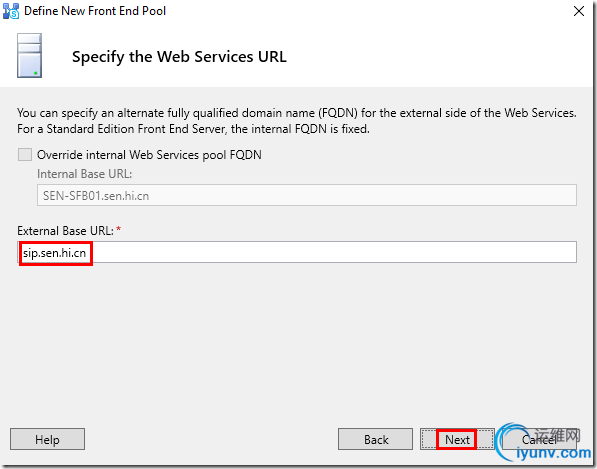This screenshot has width=597, height=469.
Task: Click the External Base URL label
Action: pos(65,231)
